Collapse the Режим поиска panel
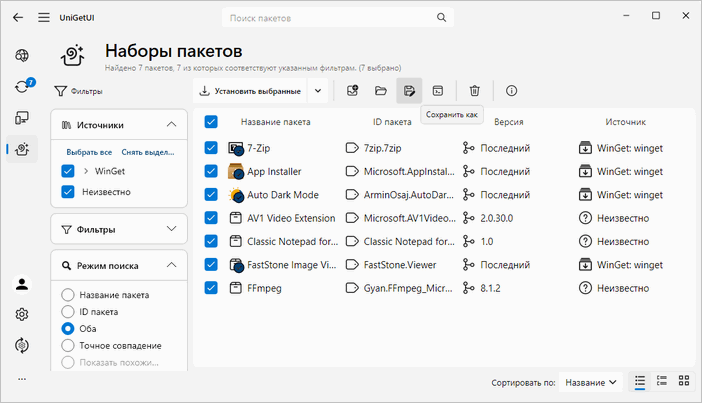 pos(171,265)
